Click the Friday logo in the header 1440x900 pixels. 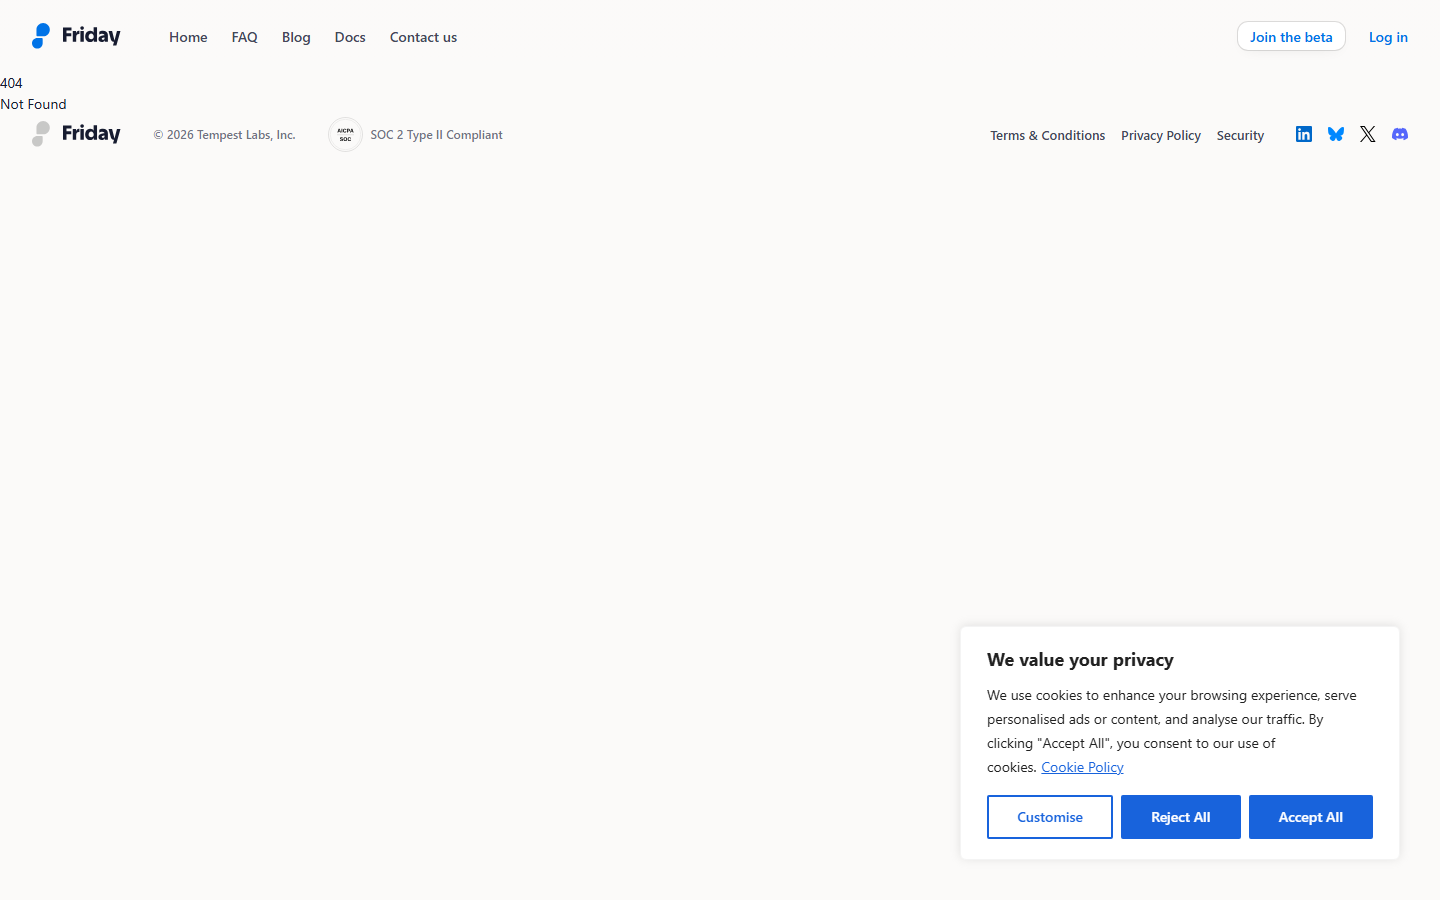click(75, 35)
